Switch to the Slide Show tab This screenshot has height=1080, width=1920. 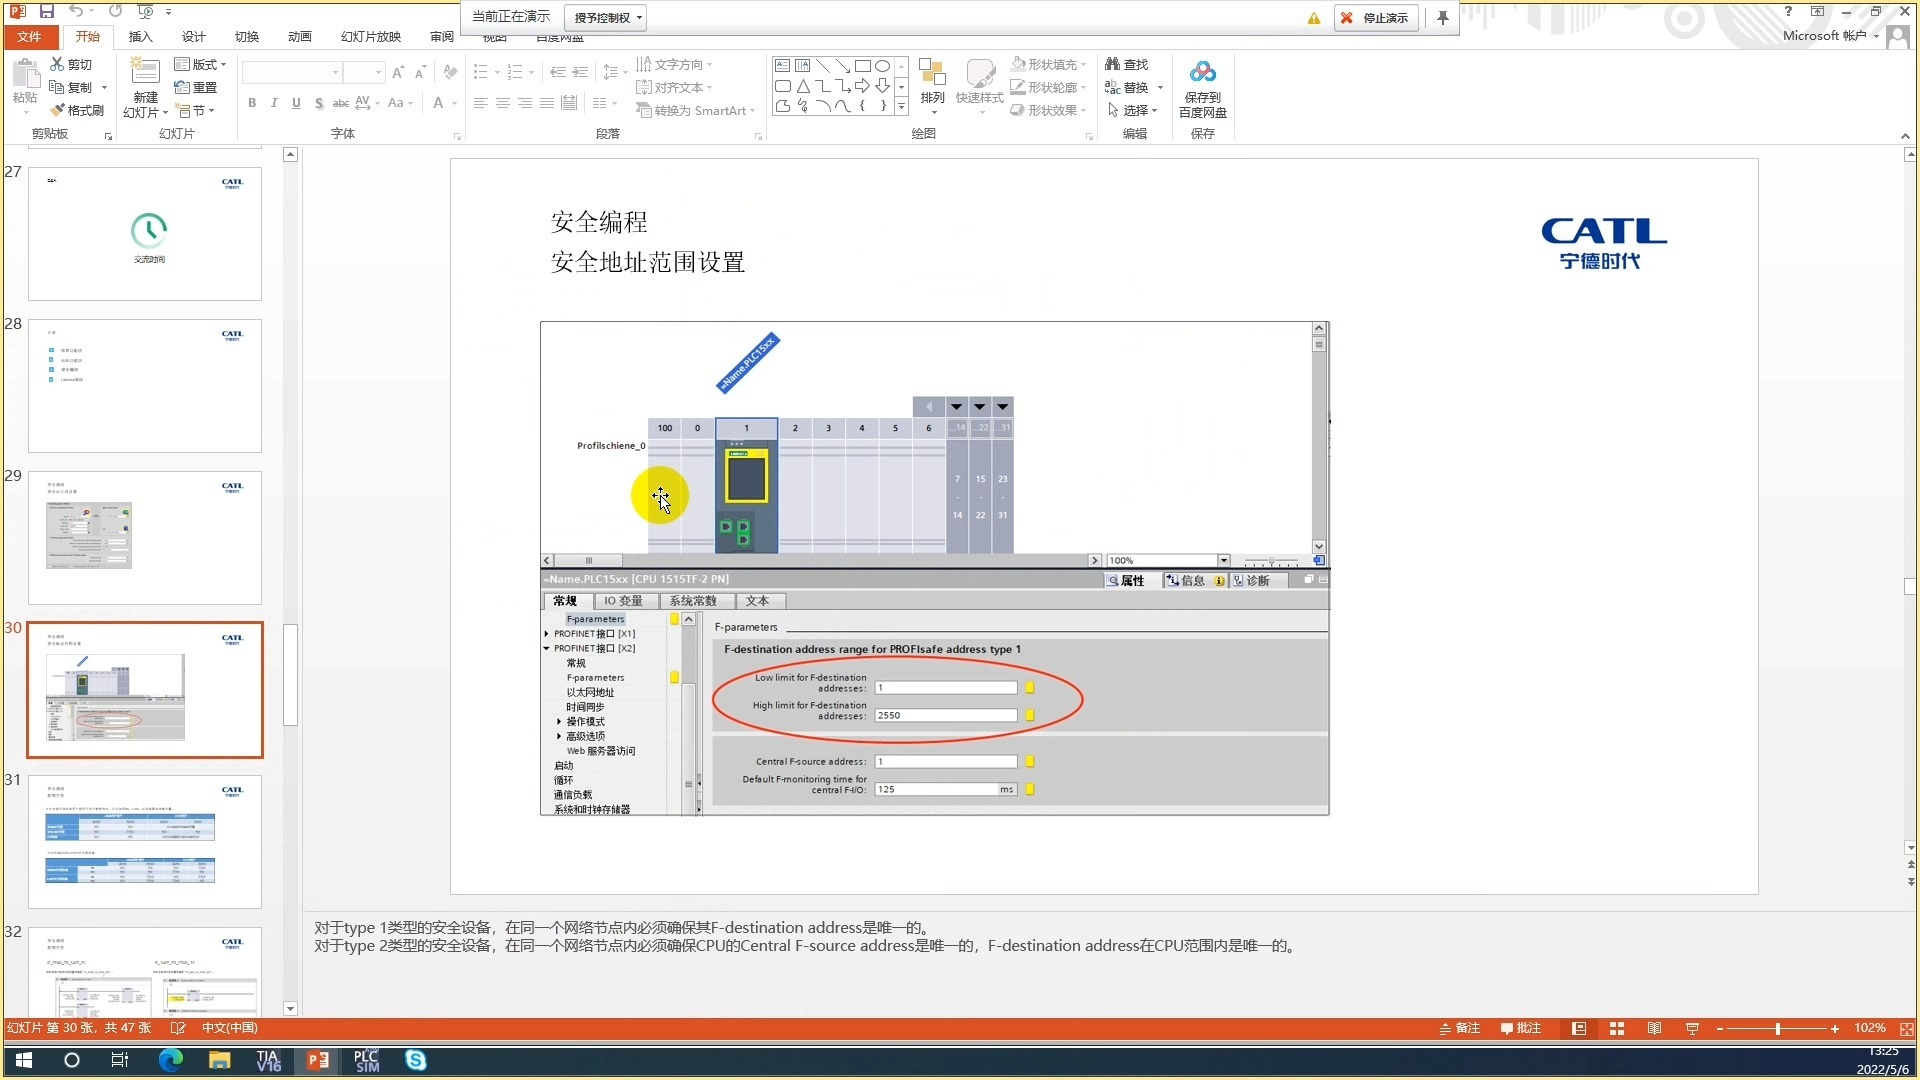370,37
